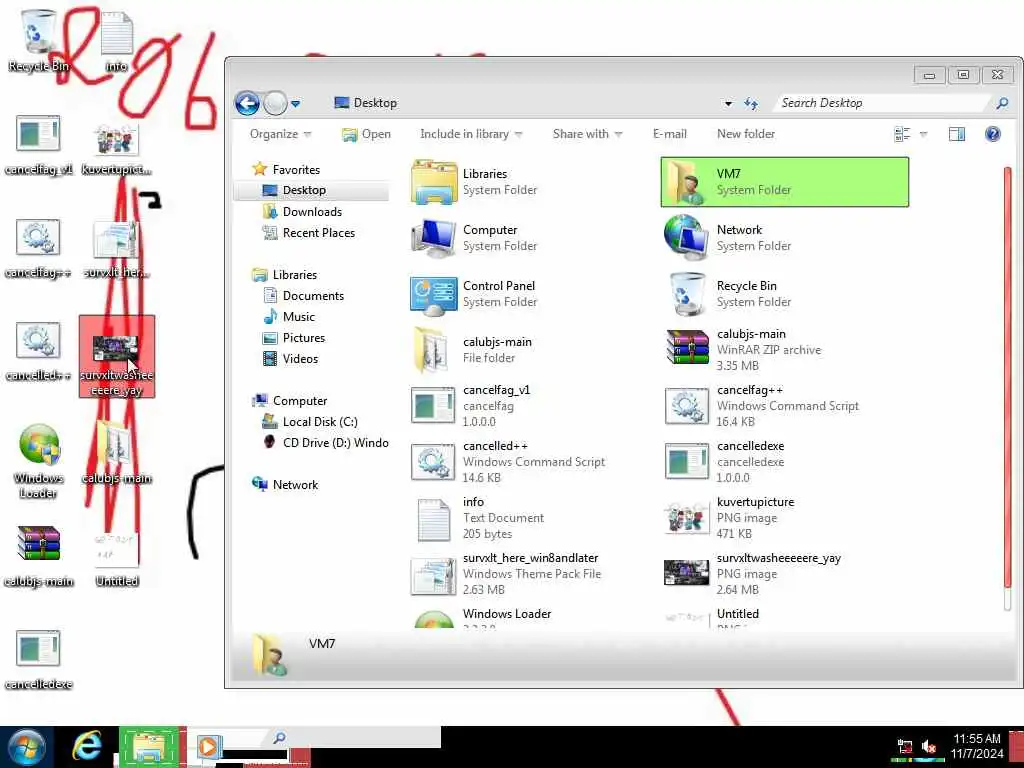Select the Network system folder icon

[x=686, y=238]
